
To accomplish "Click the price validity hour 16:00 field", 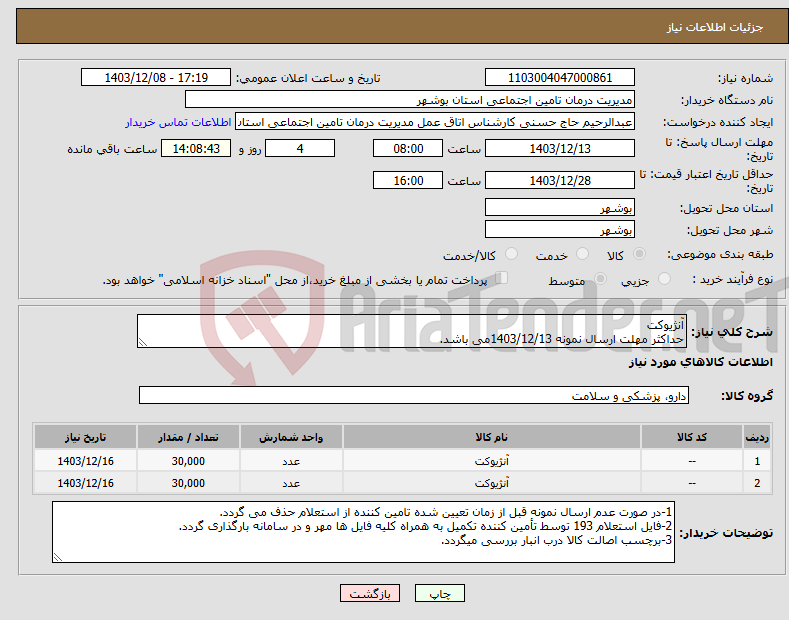I will (x=408, y=180).
